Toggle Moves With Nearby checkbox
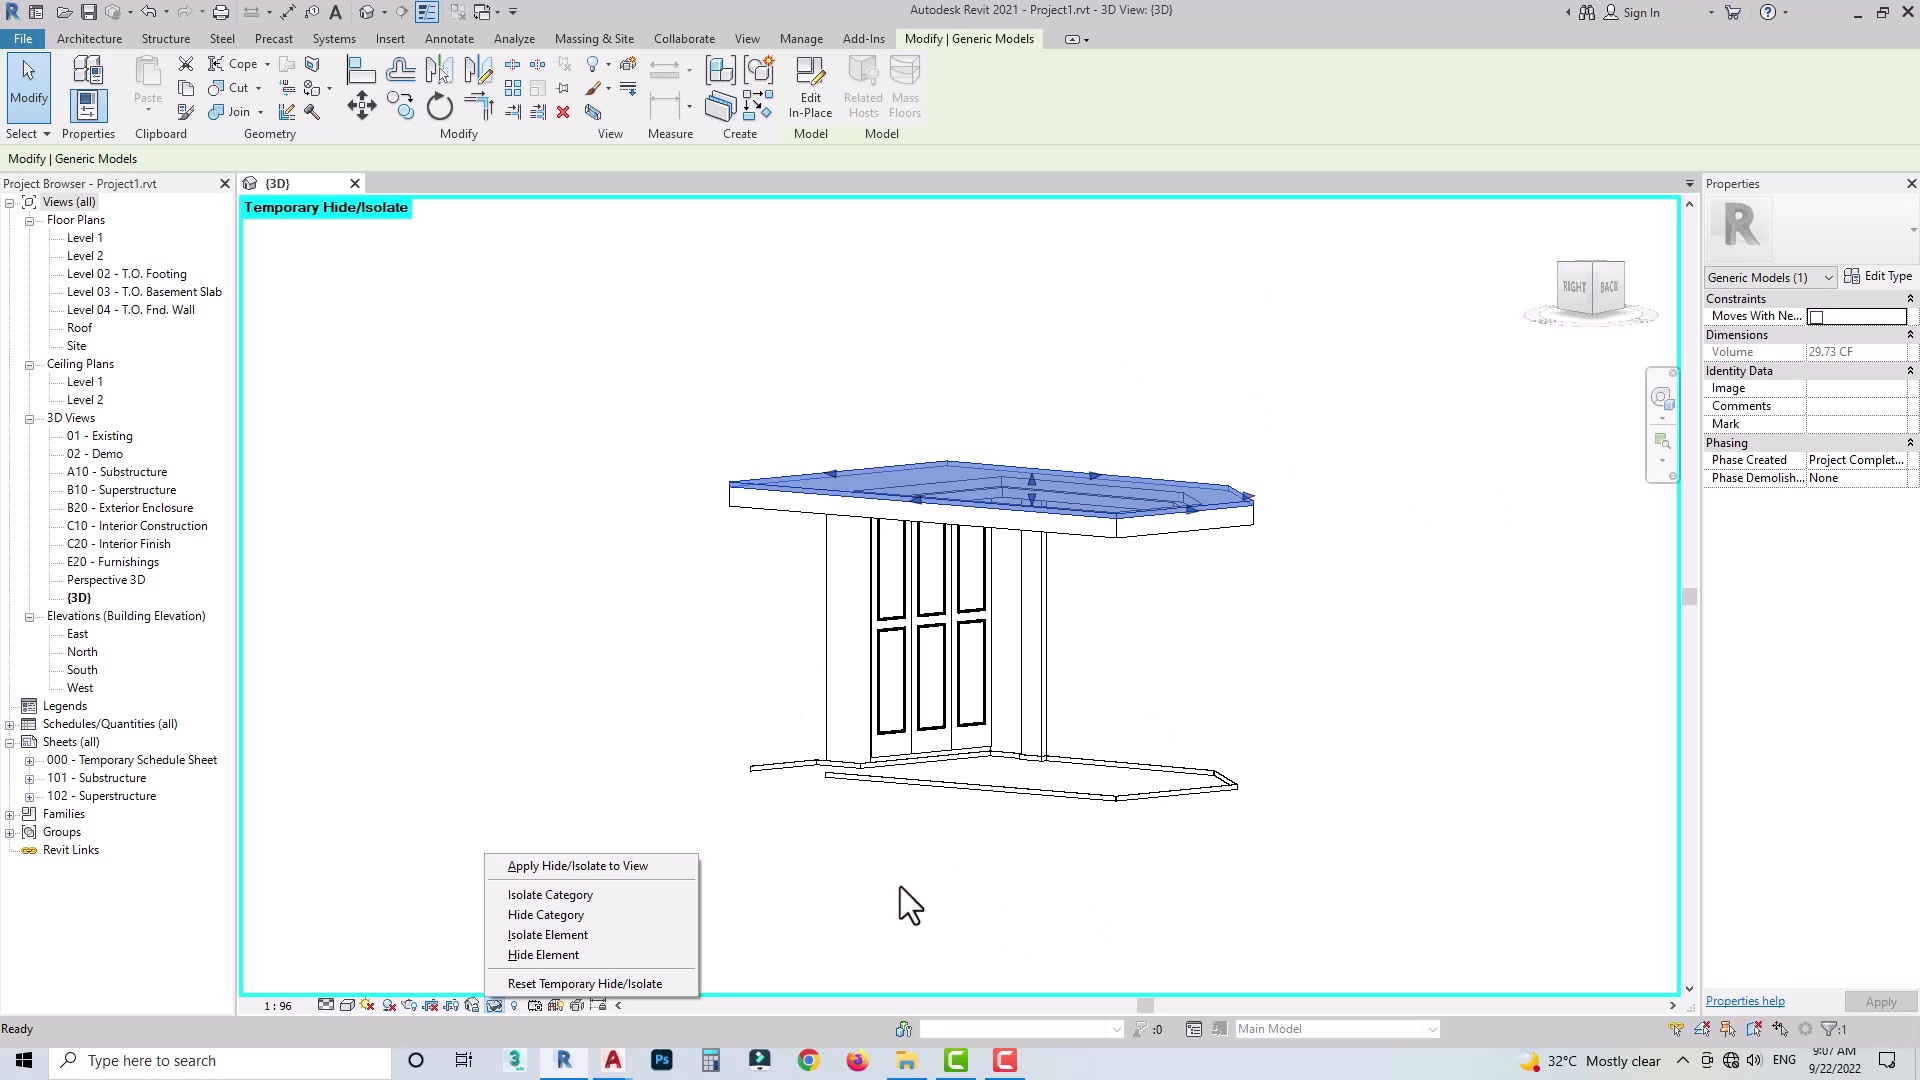Image resolution: width=1920 pixels, height=1080 pixels. coord(1817,317)
